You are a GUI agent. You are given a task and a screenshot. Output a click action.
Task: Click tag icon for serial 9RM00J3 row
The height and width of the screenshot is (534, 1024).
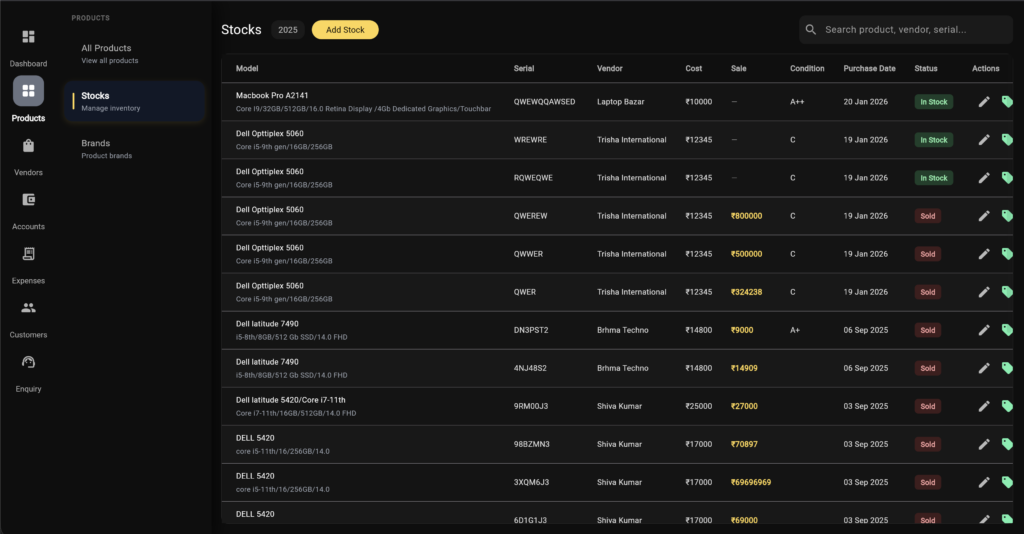[x=1007, y=405]
